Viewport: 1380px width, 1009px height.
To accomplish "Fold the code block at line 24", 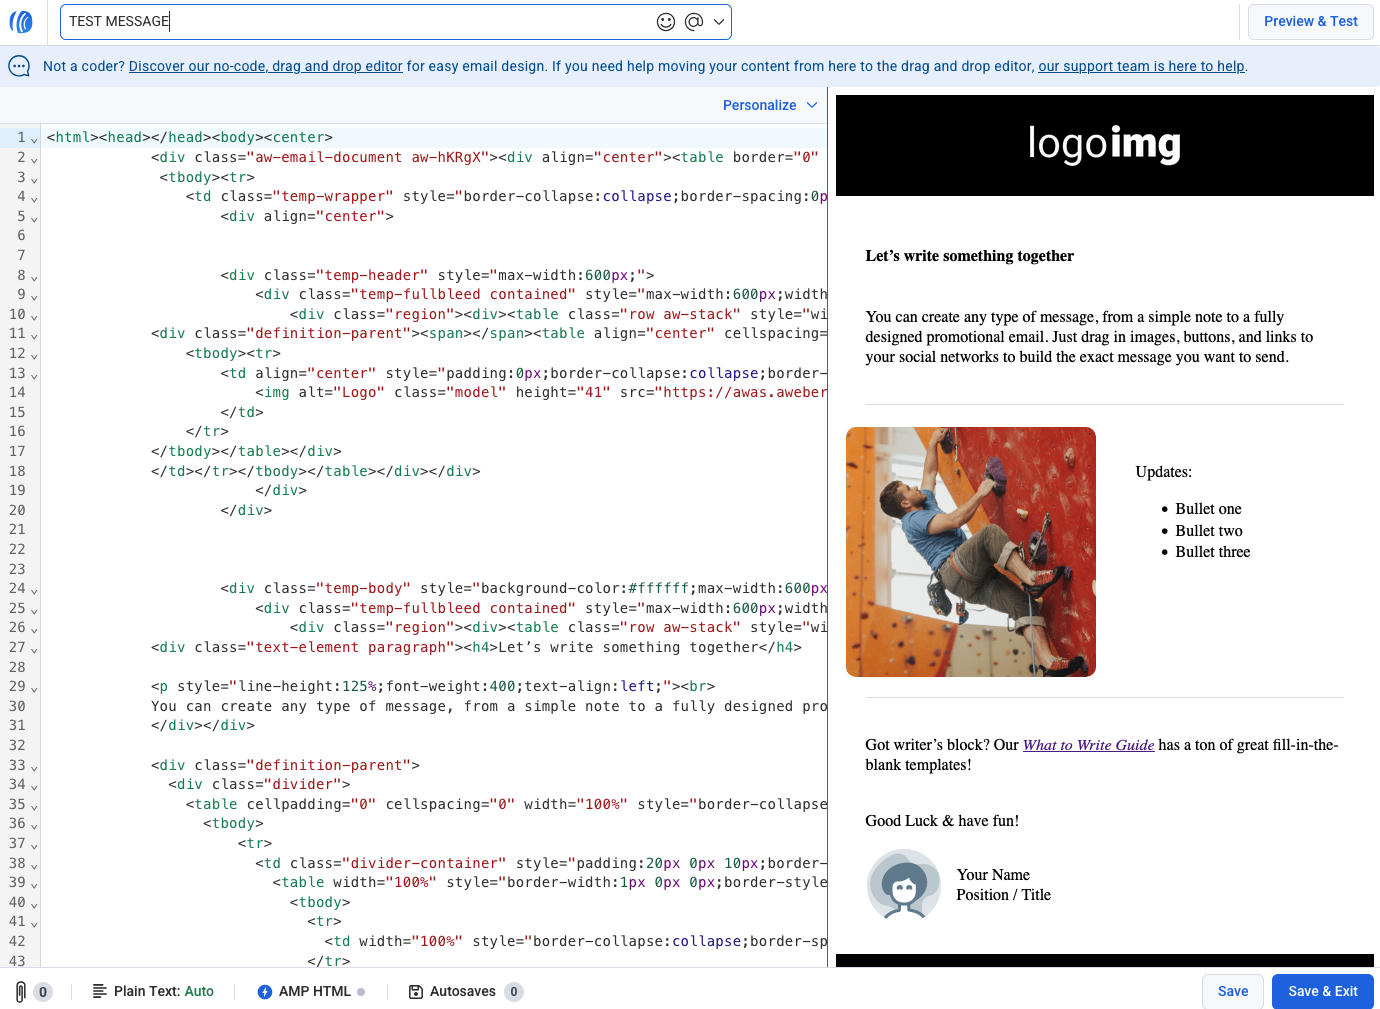I will (34, 590).
